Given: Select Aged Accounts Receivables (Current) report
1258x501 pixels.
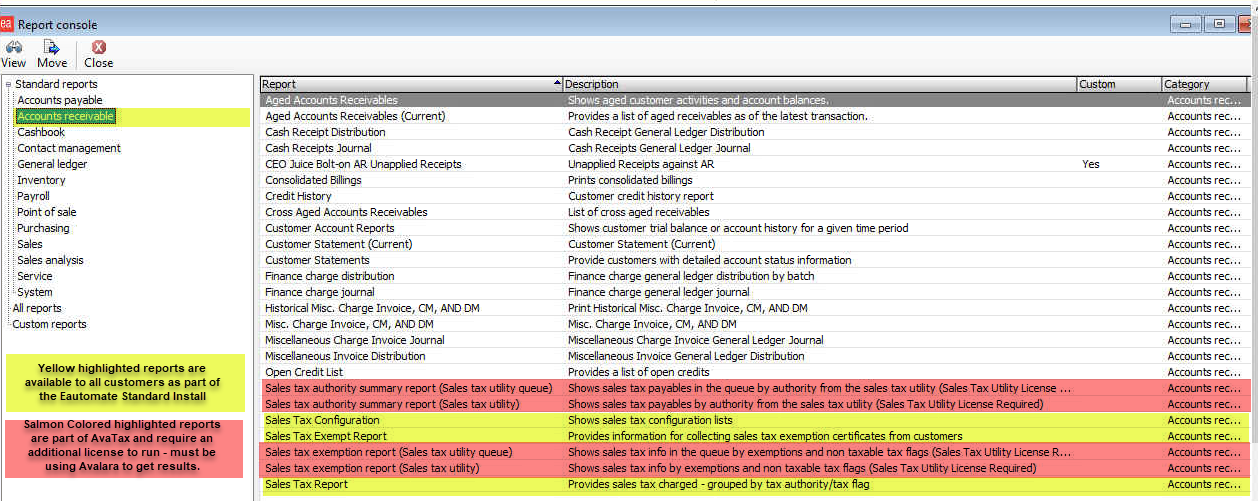Looking at the screenshot, I should click(x=755, y=116).
